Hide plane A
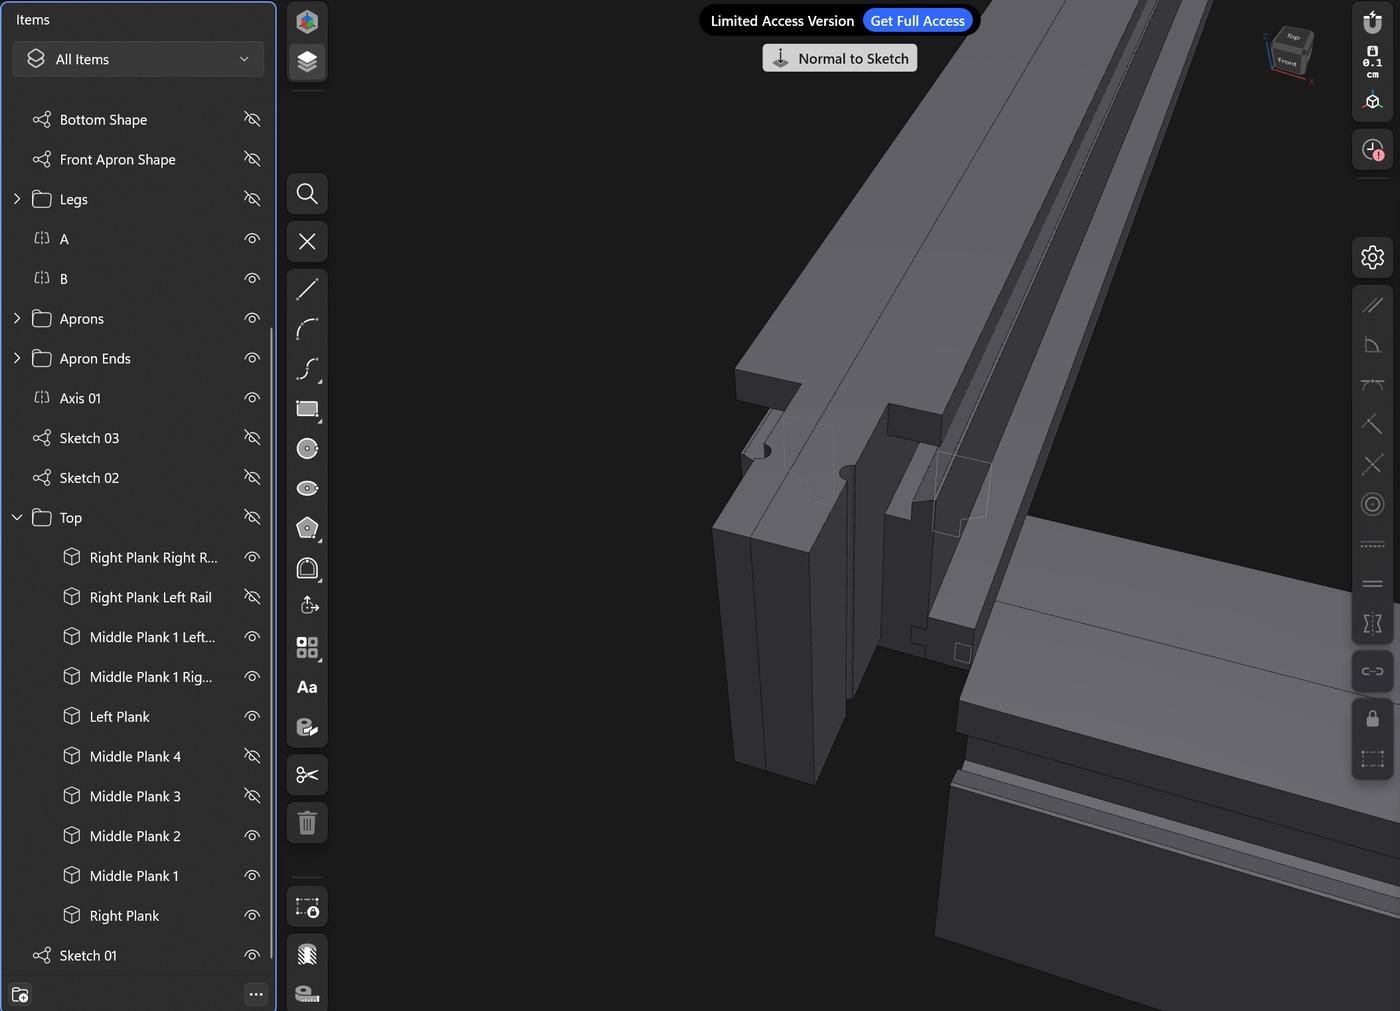Image resolution: width=1400 pixels, height=1011 pixels. pyautogui.click(x=252, y=239)
